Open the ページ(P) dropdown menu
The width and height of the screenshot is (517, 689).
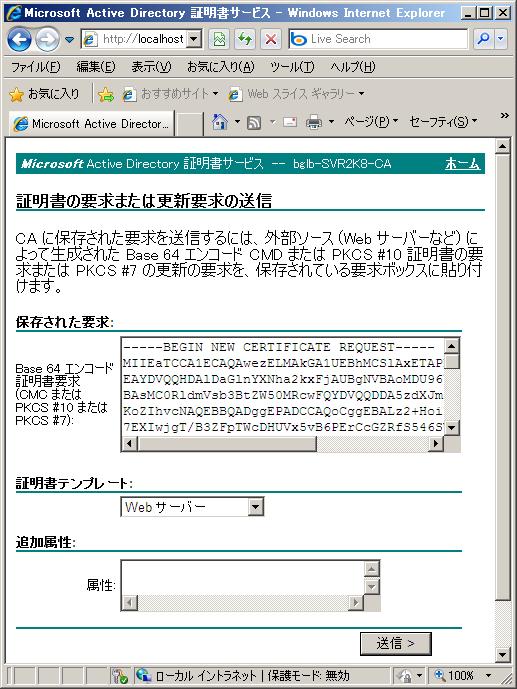(x=371, y=121)
